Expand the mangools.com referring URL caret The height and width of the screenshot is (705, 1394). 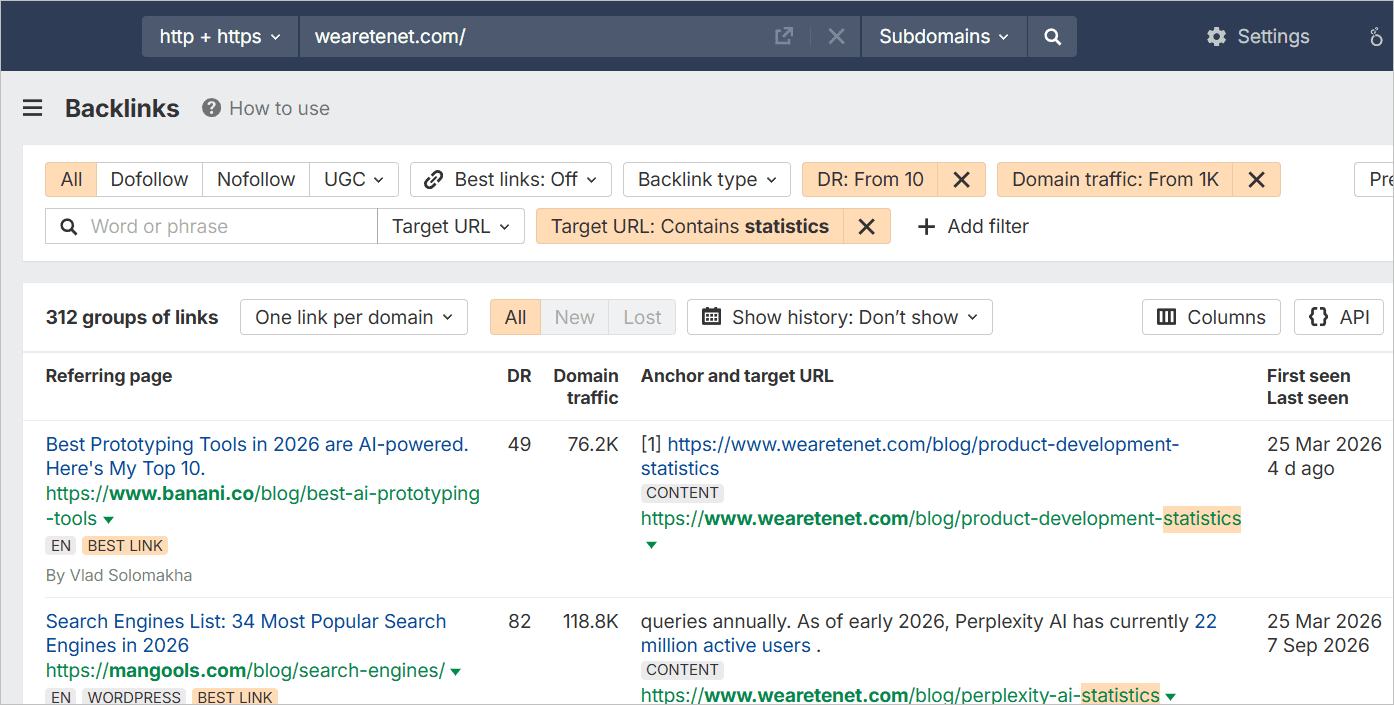(x=456, y=671)
